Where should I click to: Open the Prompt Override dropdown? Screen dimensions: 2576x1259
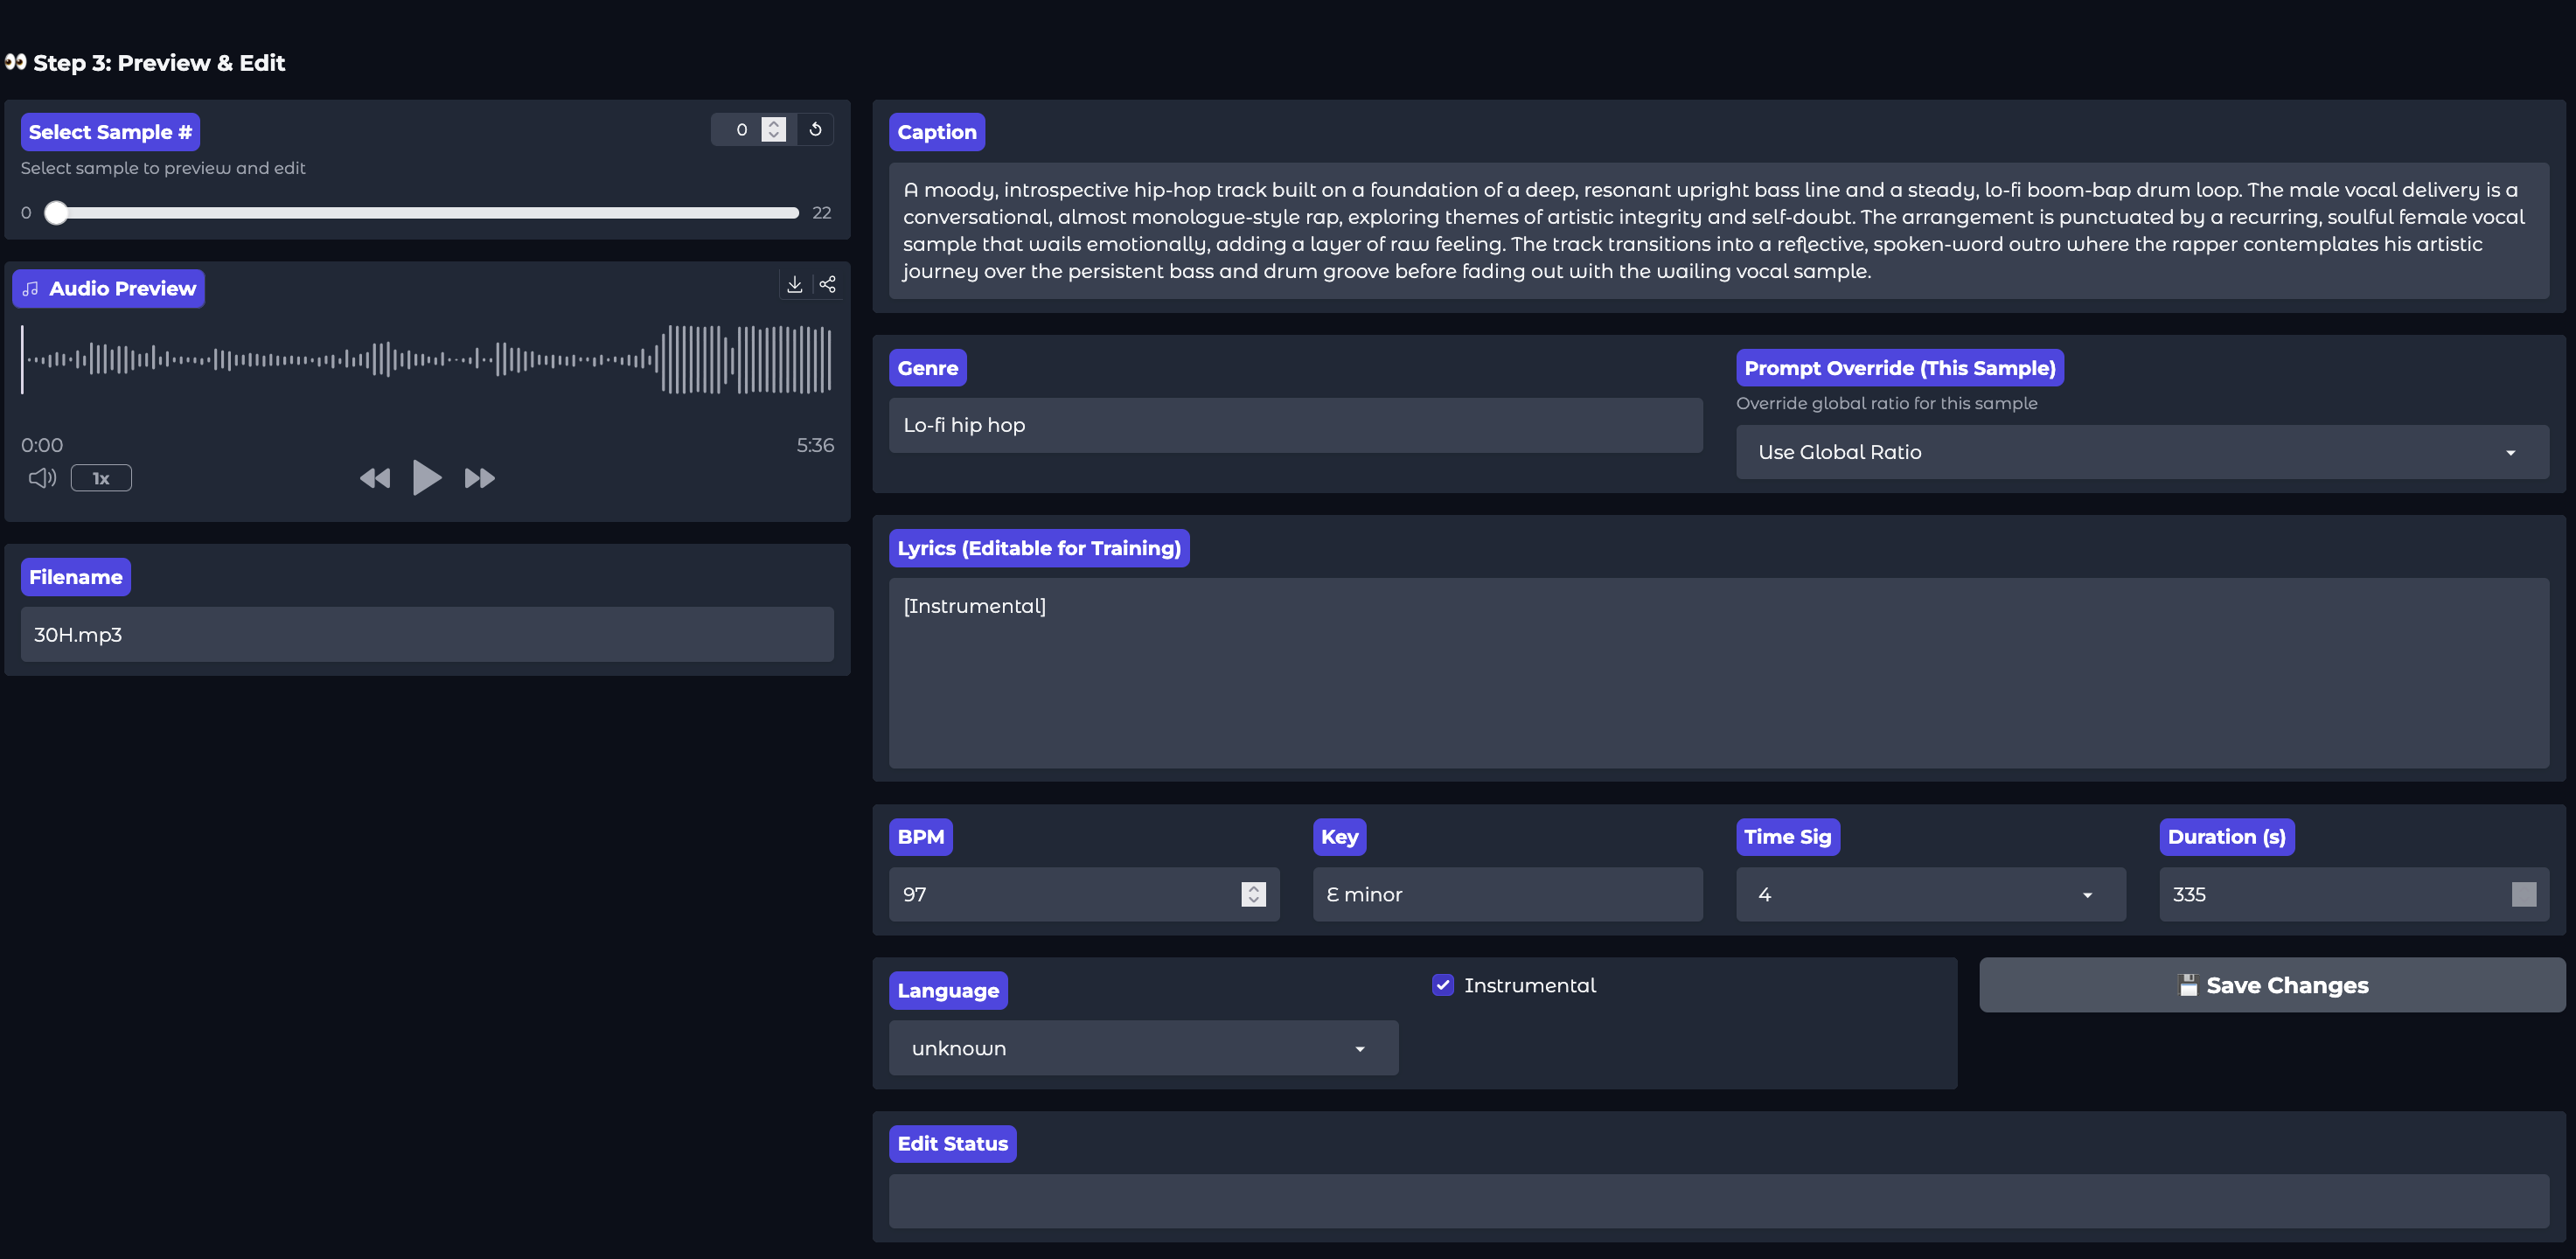pos(2141,452)
